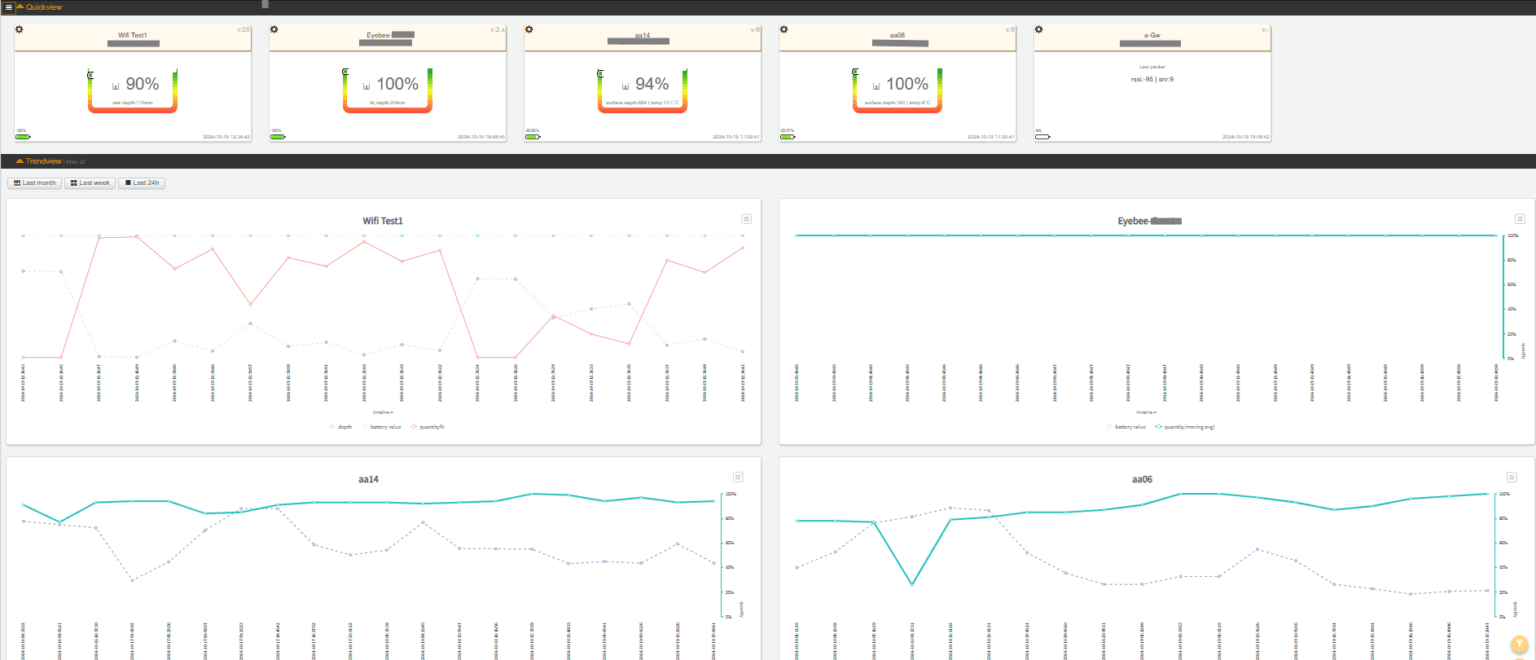Image resolution: width=1536 pixels, height=660 pixels.
Task: Open settings gear on aa06 card
Action: 784,29
